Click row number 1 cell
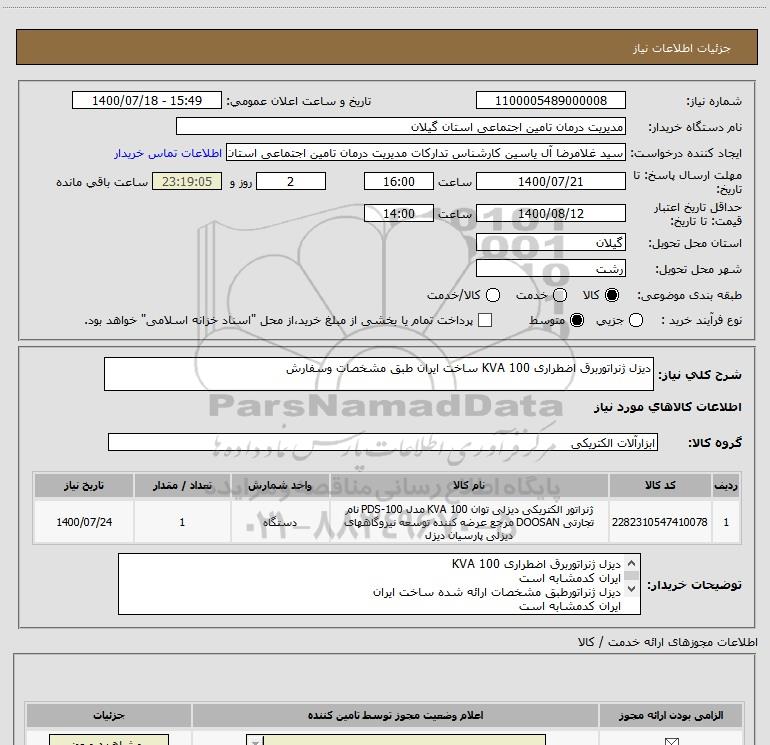Screen dimensions: 770x745 [x=726, y=522]
